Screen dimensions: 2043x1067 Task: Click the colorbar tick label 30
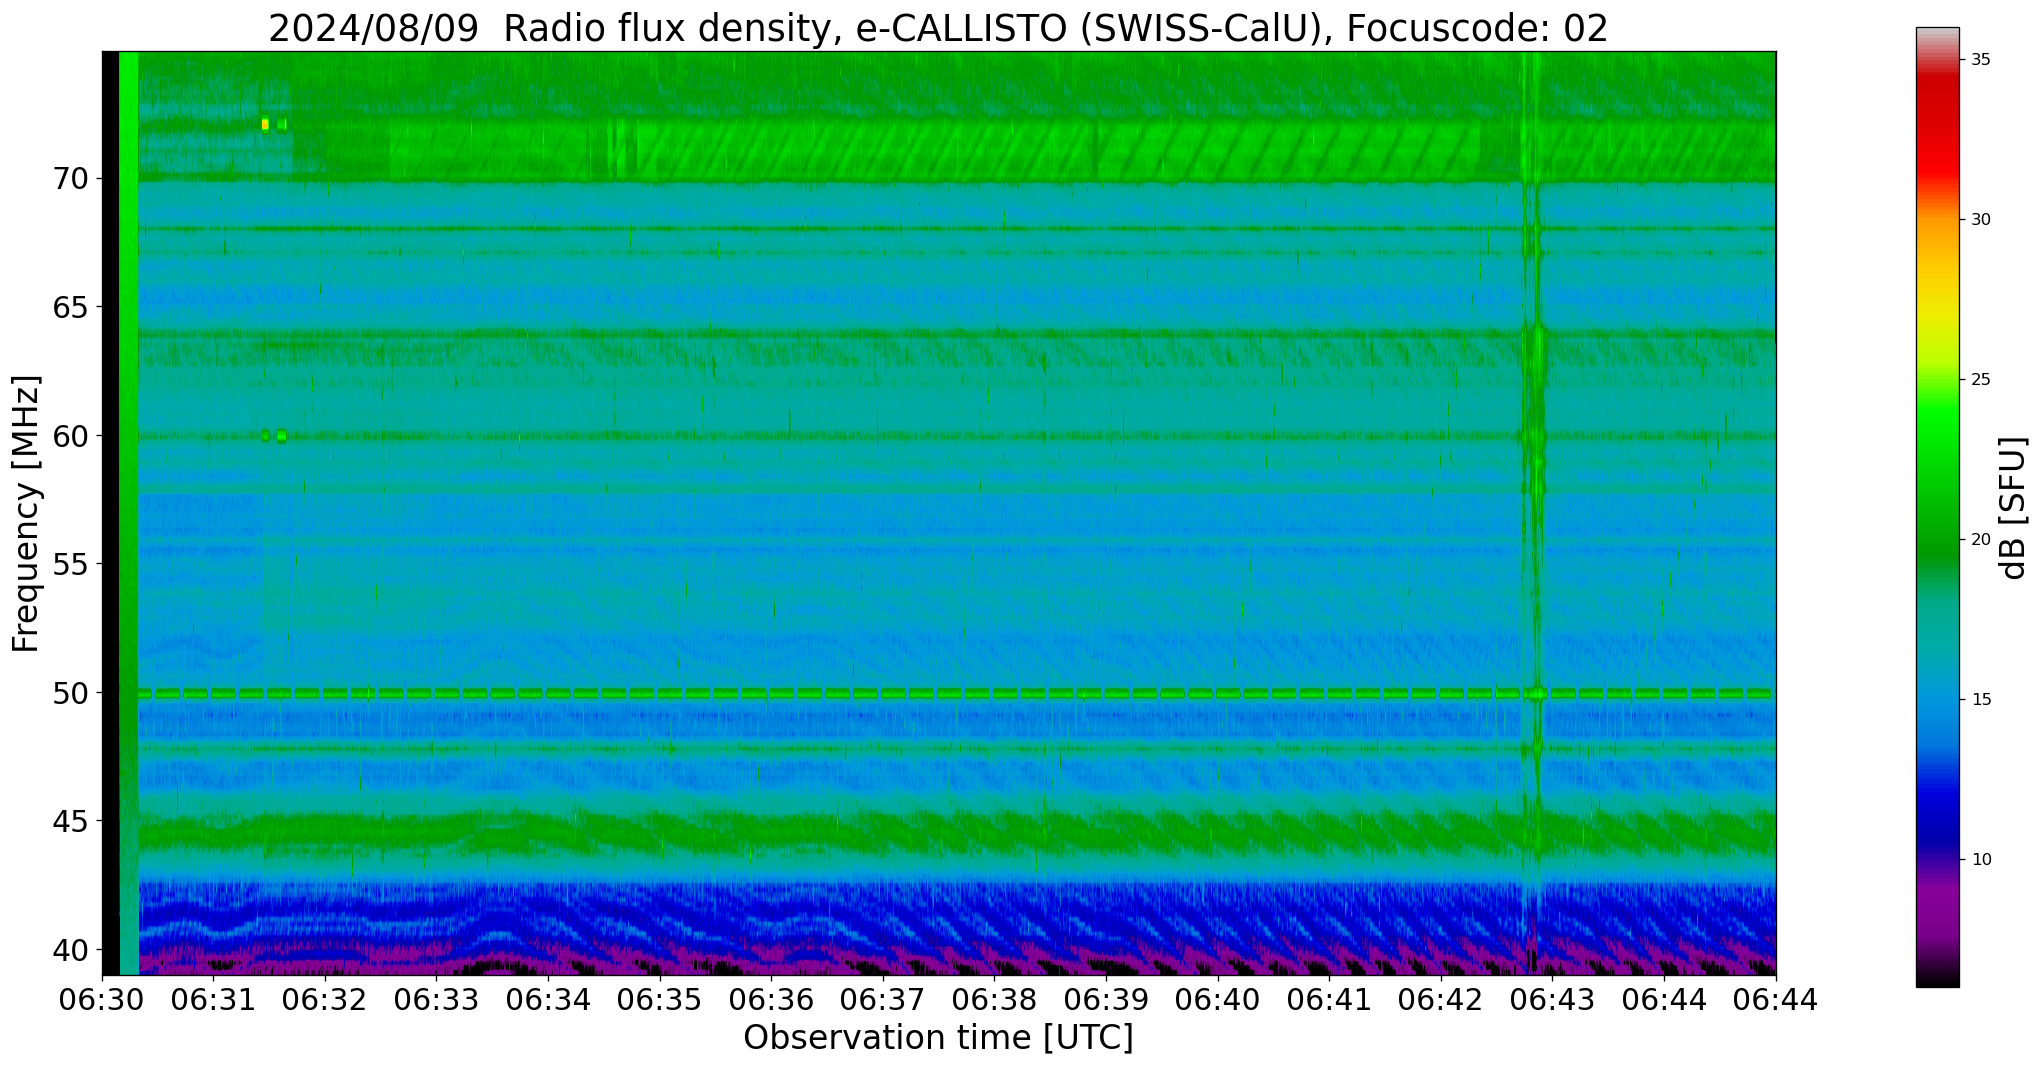click(x=1981, y=220)
